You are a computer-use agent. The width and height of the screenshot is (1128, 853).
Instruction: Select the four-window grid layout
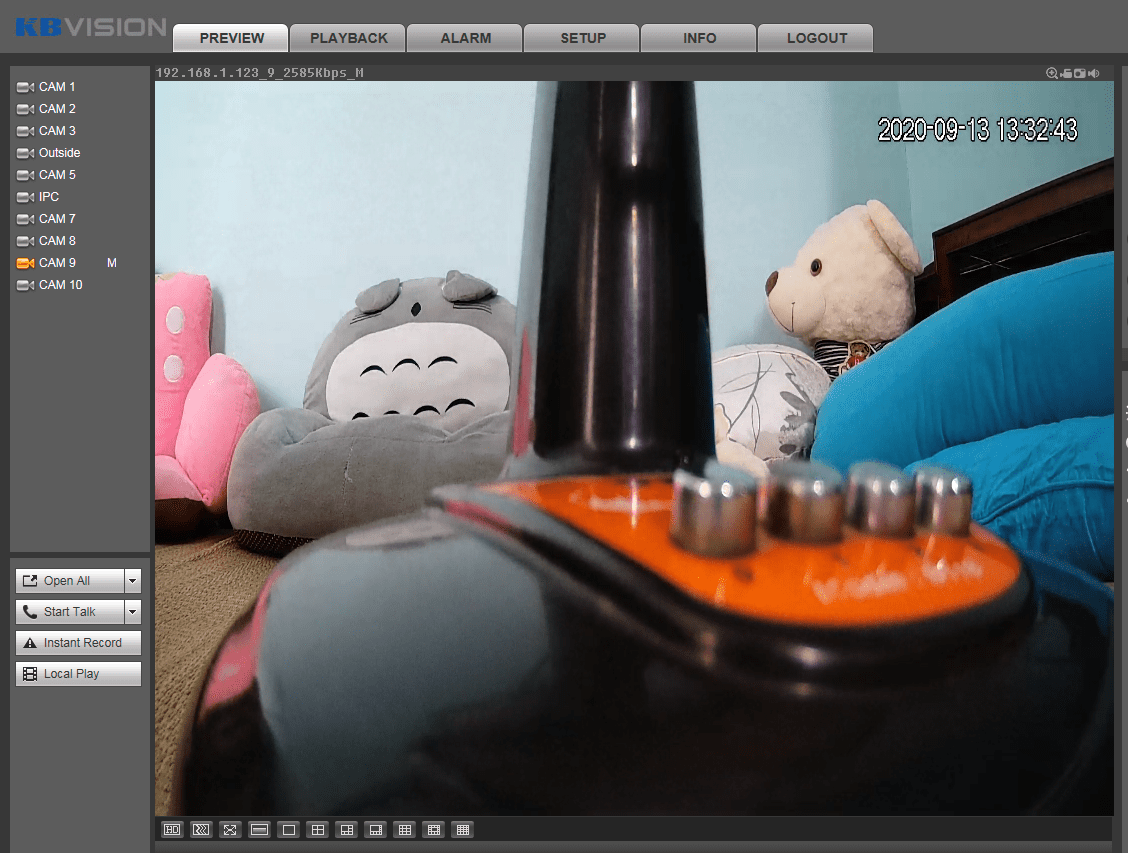[x=317, y=830]
